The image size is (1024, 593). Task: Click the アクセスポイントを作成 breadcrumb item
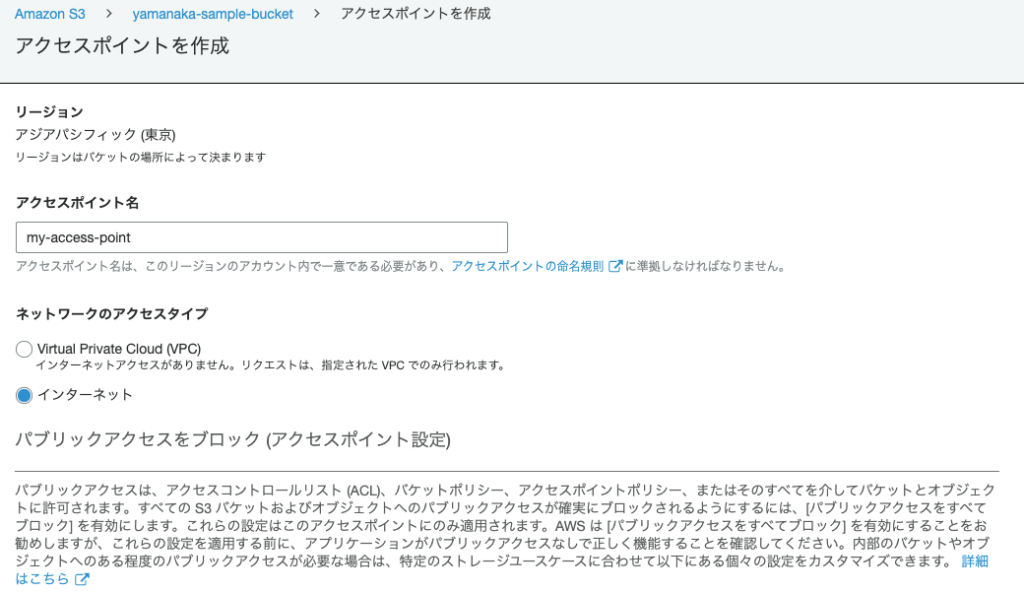[415, 14]
